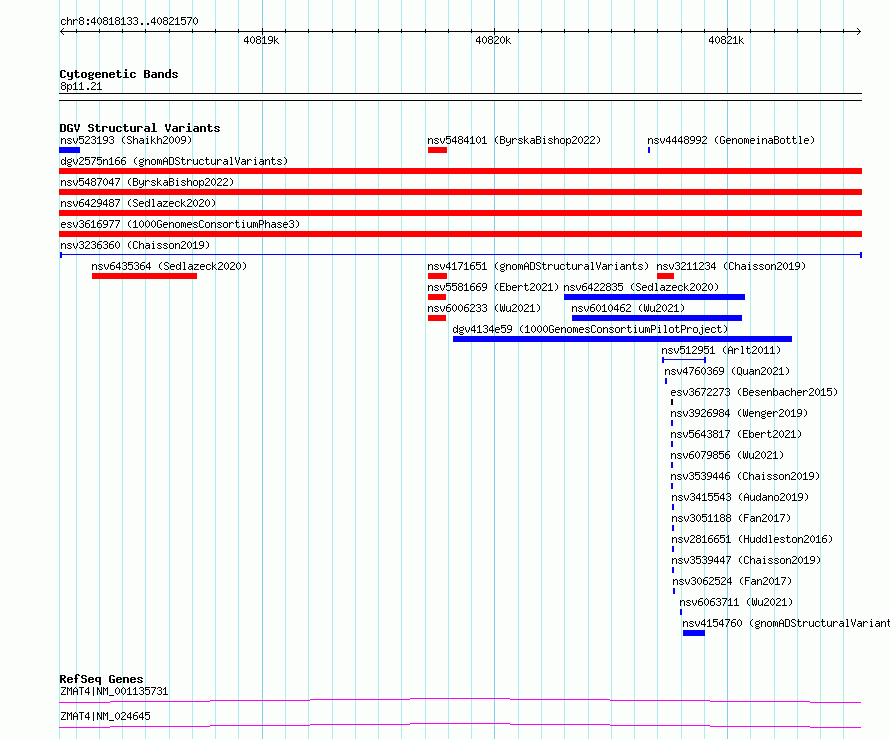Click the blue nsv4154760 variant bar
Screen dimensions: 890x739
694,633
